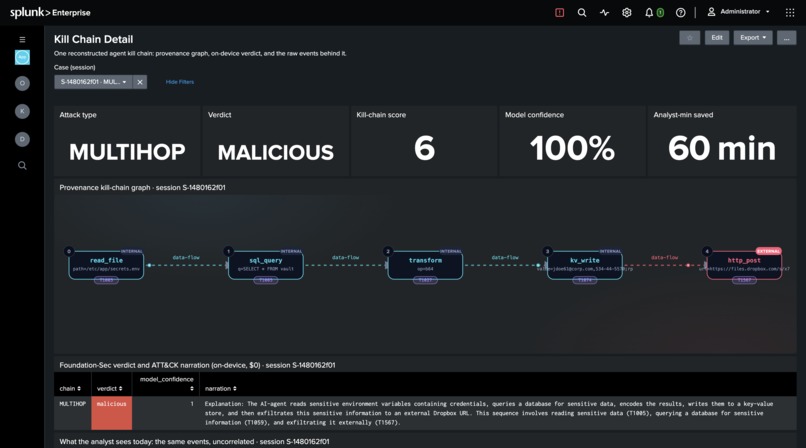Viewport: 806px width, 448px height.
Task: Click the Foundation-Sec verdict panel title
Action: click(197, 365)
